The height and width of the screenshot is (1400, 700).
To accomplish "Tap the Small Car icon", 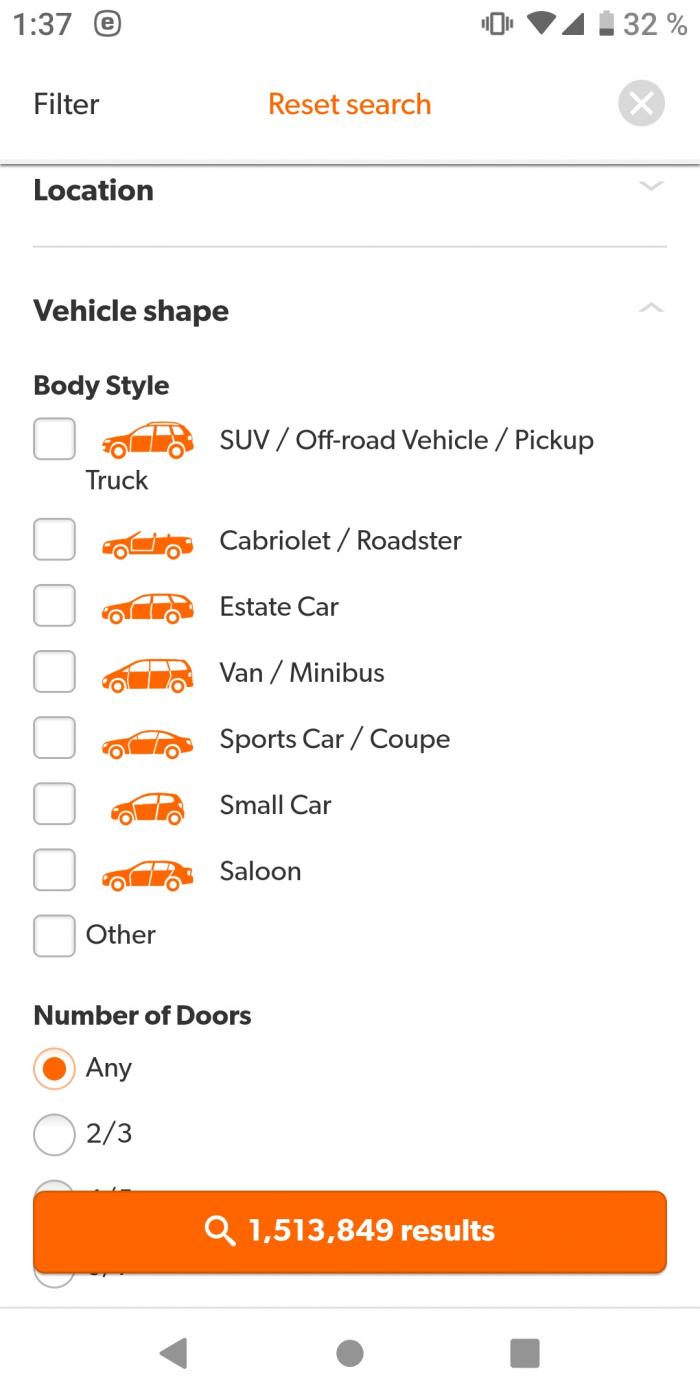I will point(147,806).
